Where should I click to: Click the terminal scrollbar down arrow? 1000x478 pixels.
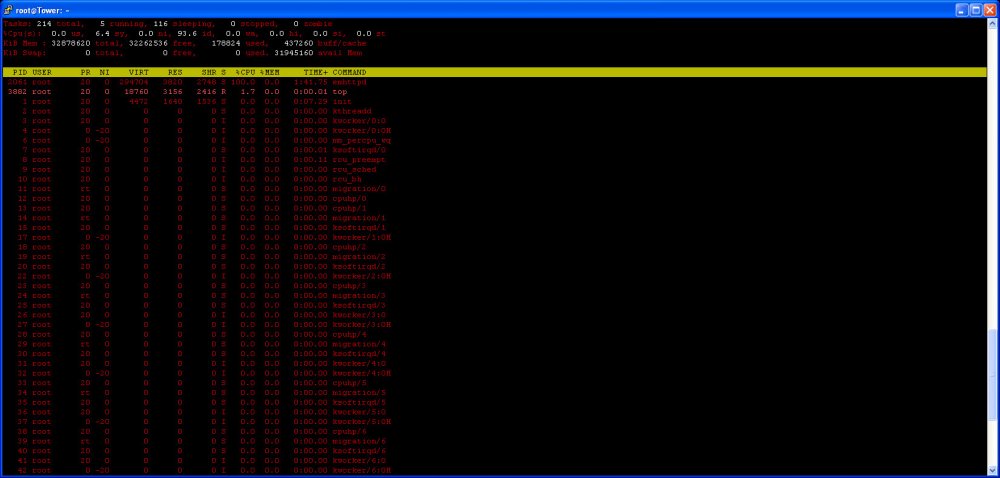(992, 470)
